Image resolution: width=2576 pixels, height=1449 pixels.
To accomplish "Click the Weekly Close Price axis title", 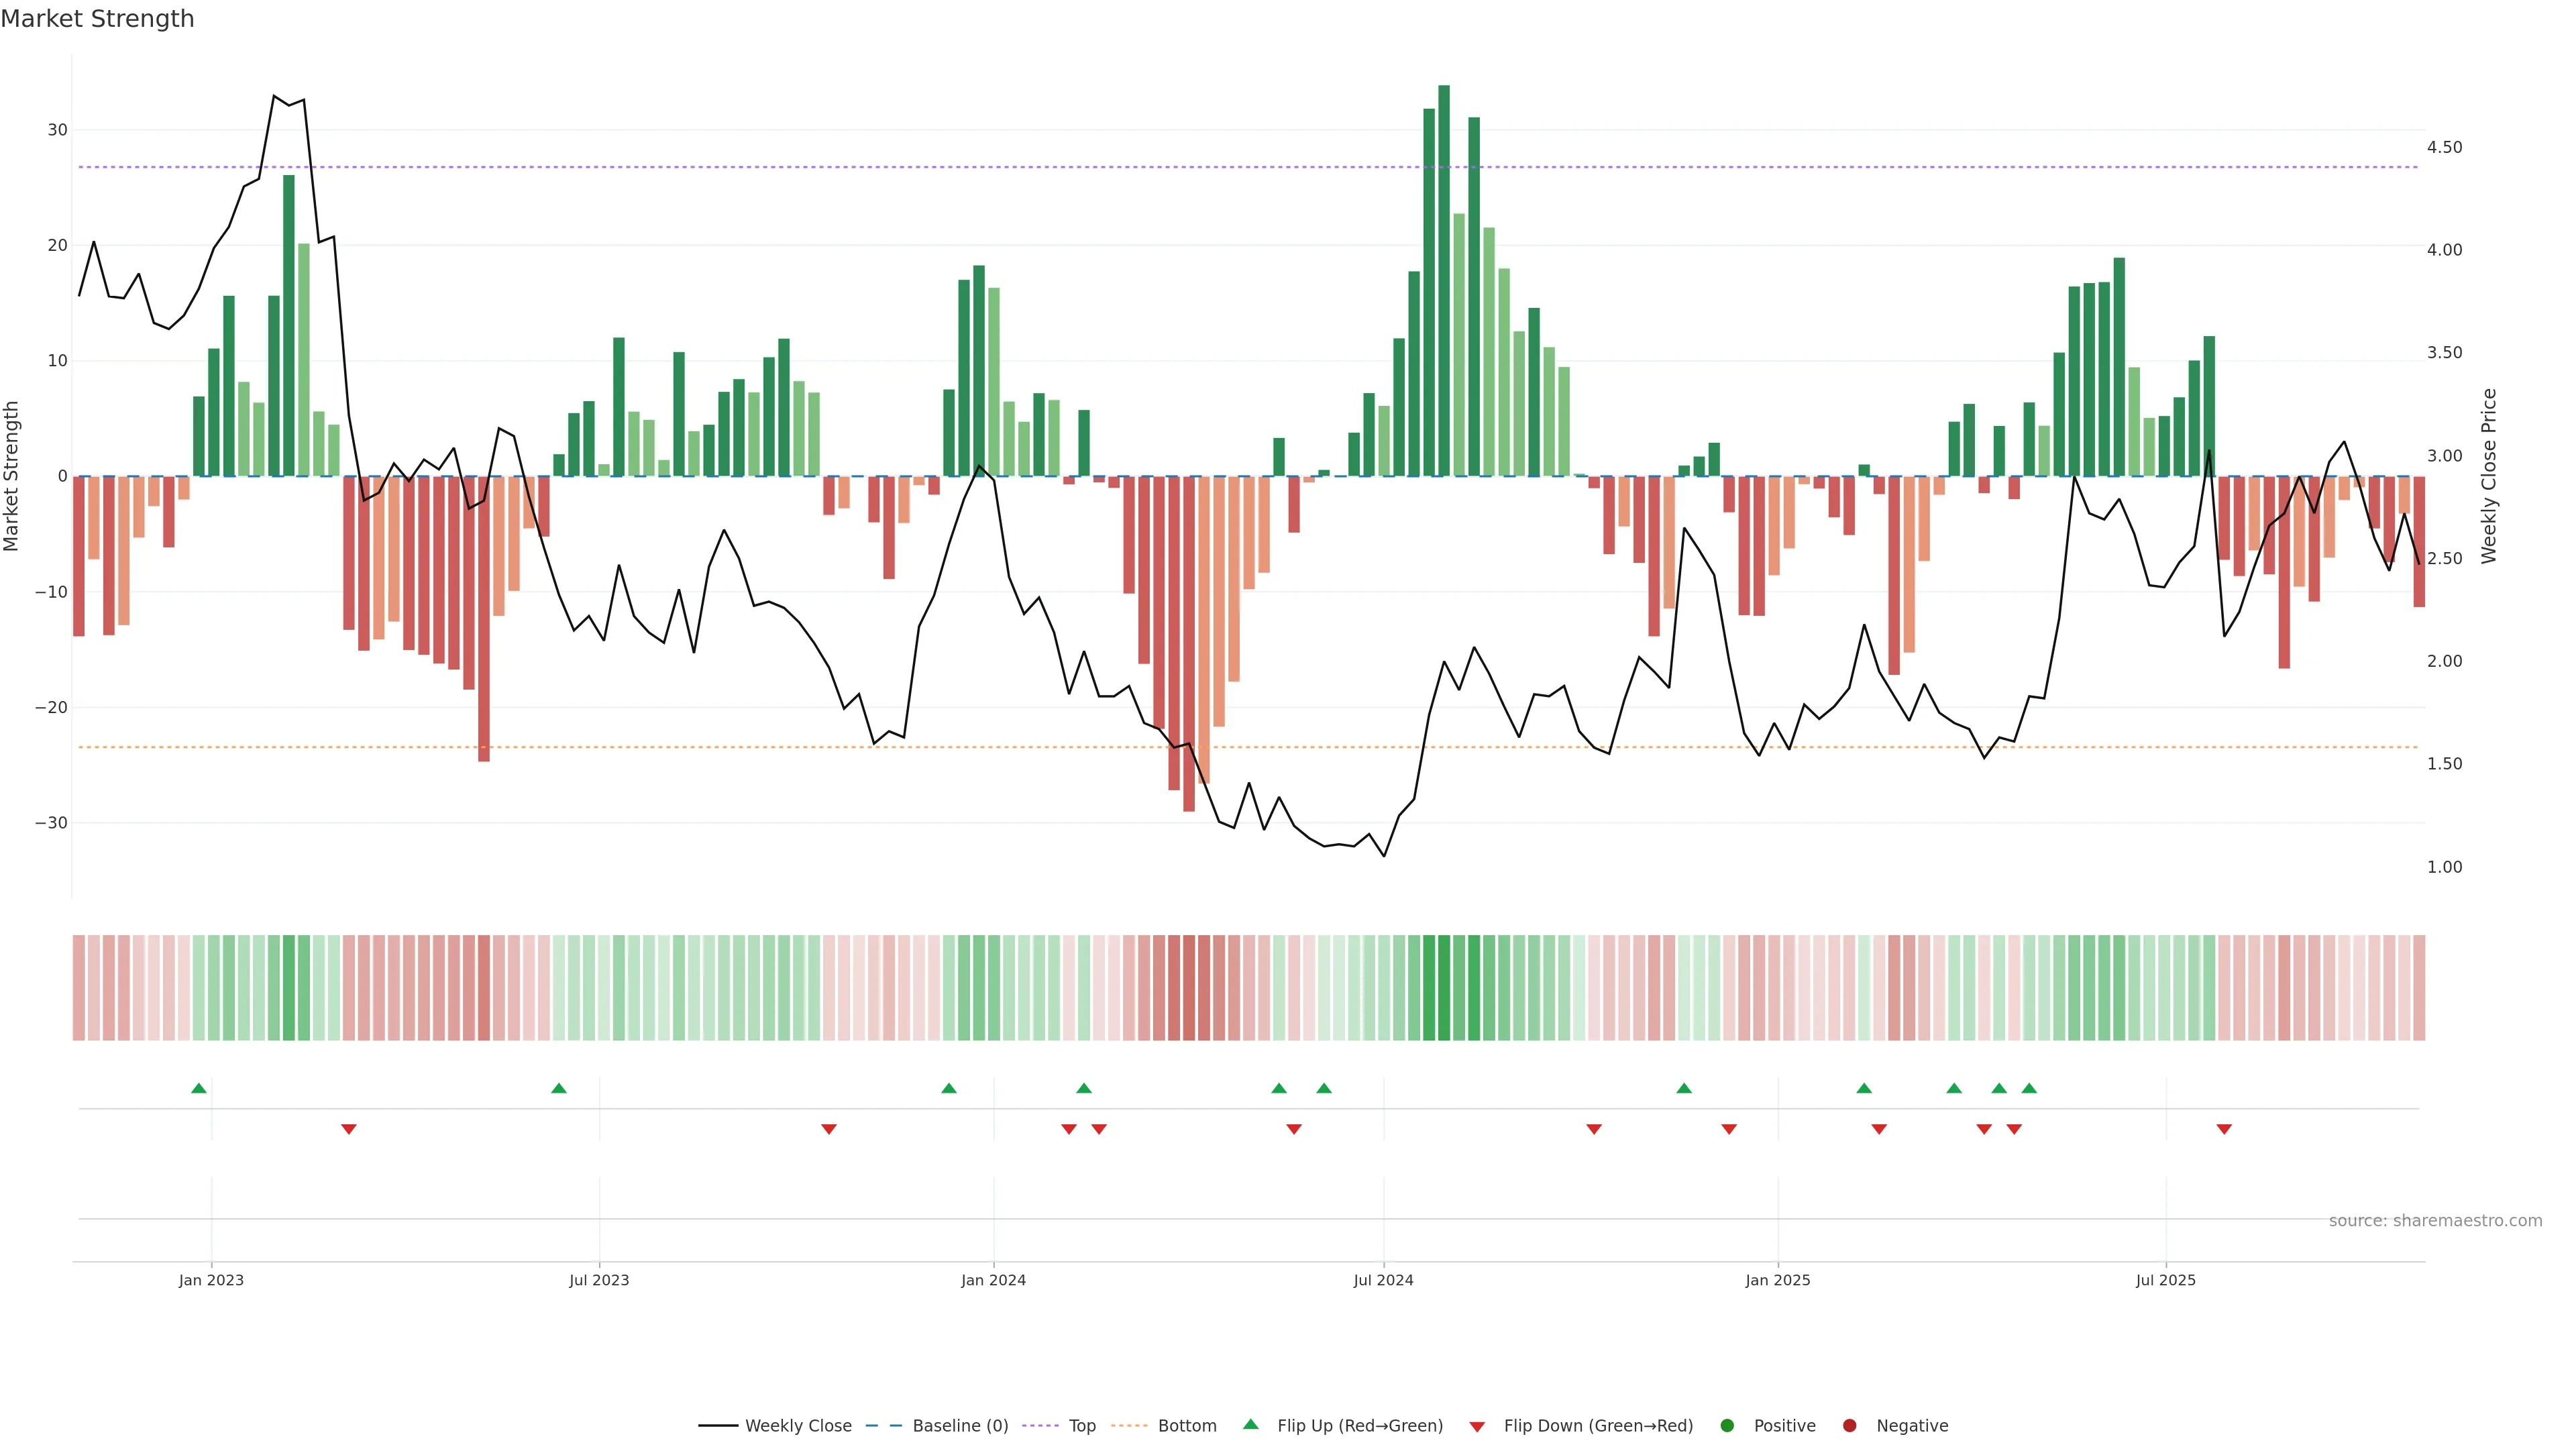I will pos(2489,476).
